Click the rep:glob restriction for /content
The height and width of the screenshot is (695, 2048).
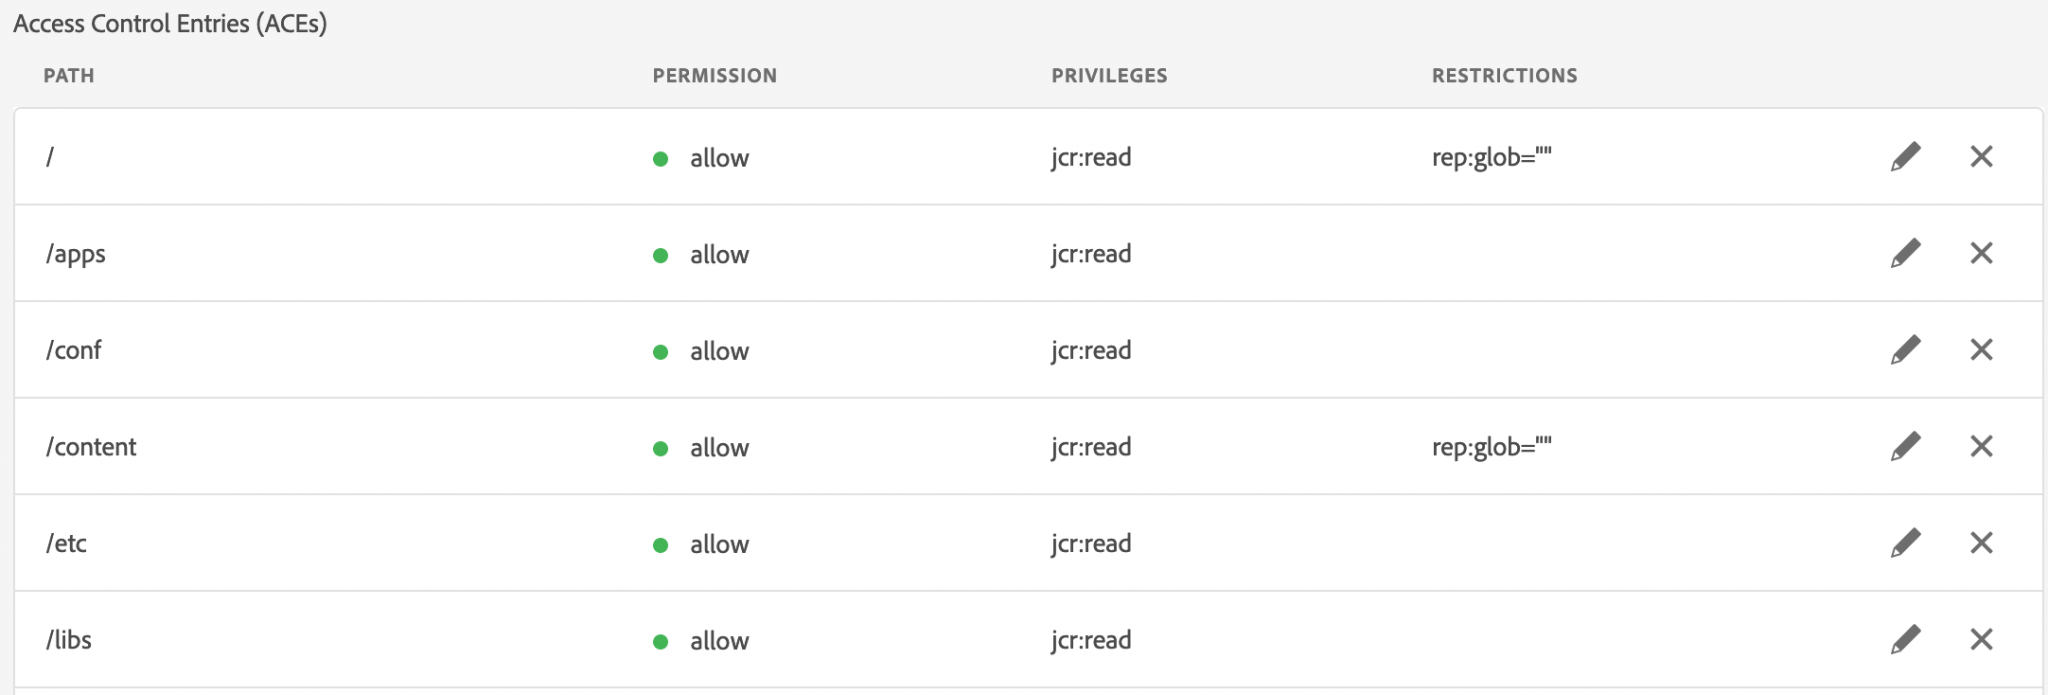1491,447
